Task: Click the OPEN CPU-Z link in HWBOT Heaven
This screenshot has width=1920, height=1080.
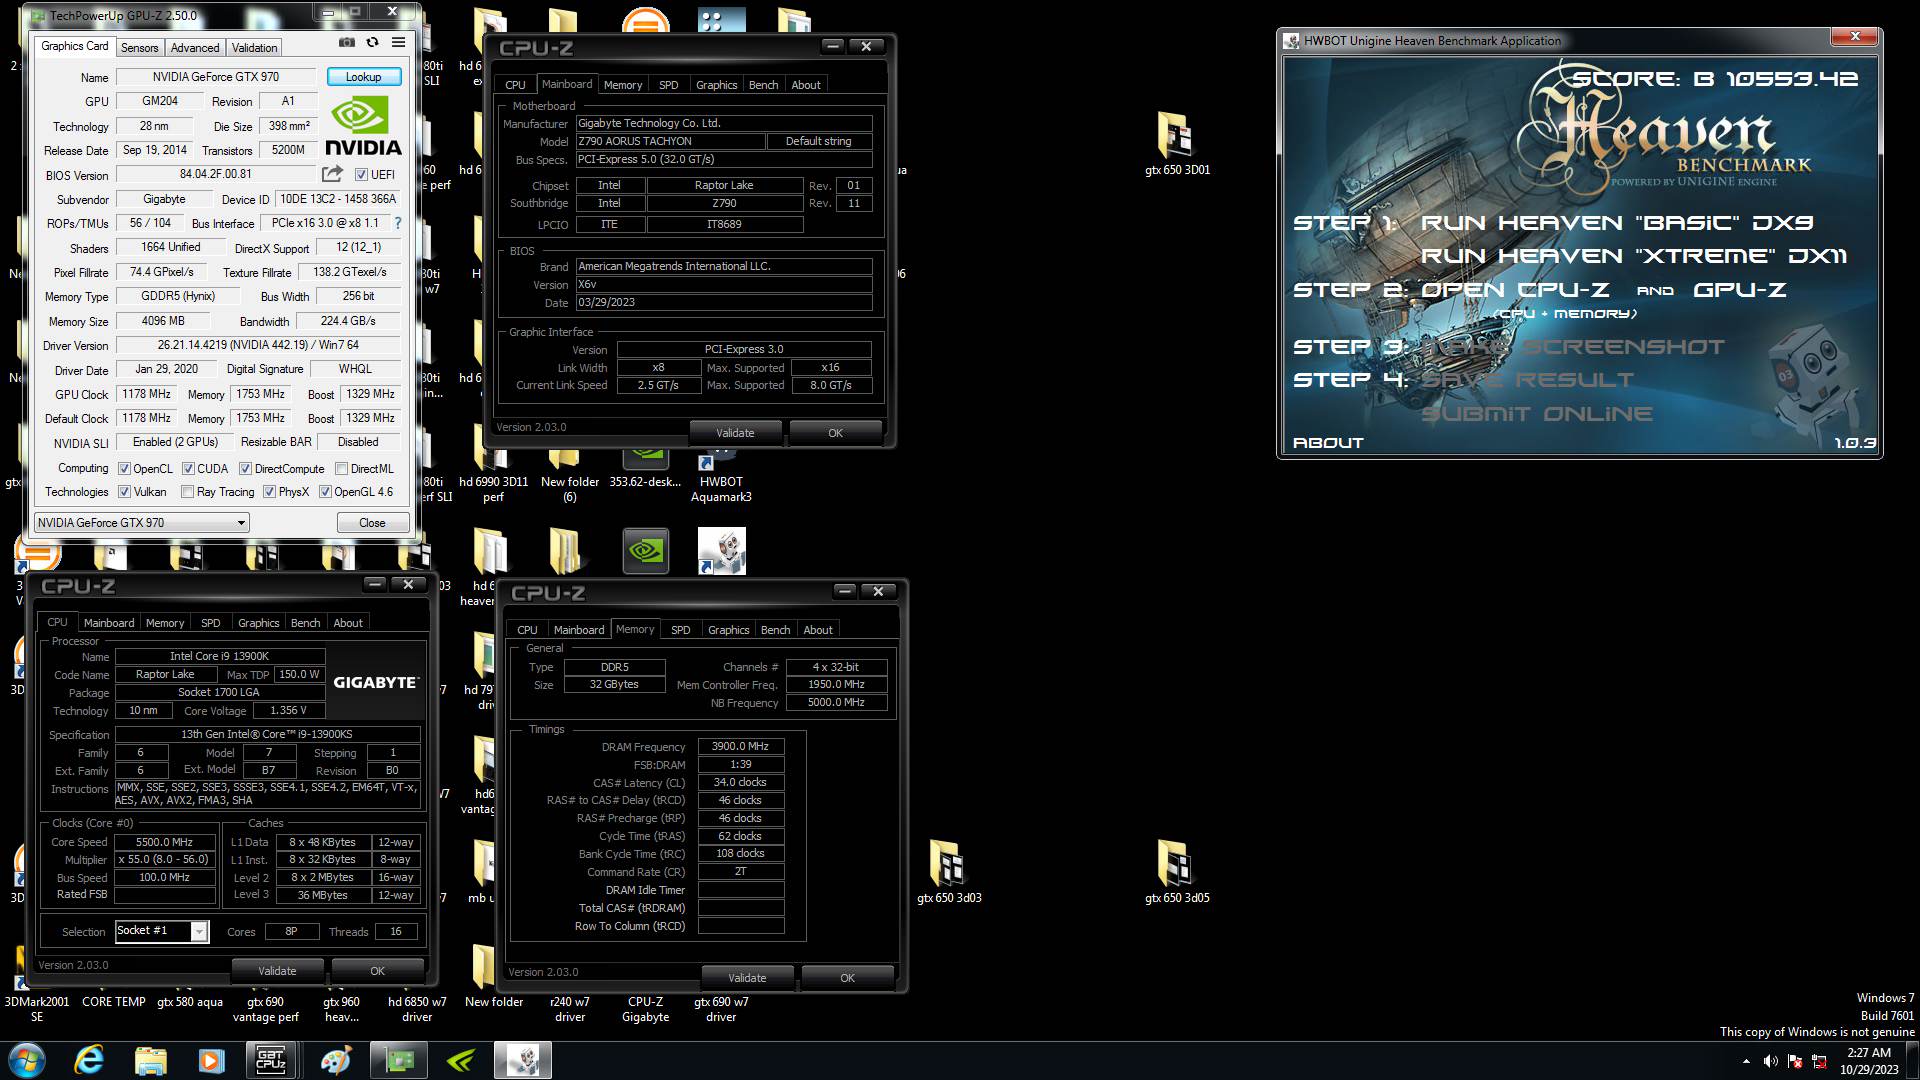Action: point(1514,290)
